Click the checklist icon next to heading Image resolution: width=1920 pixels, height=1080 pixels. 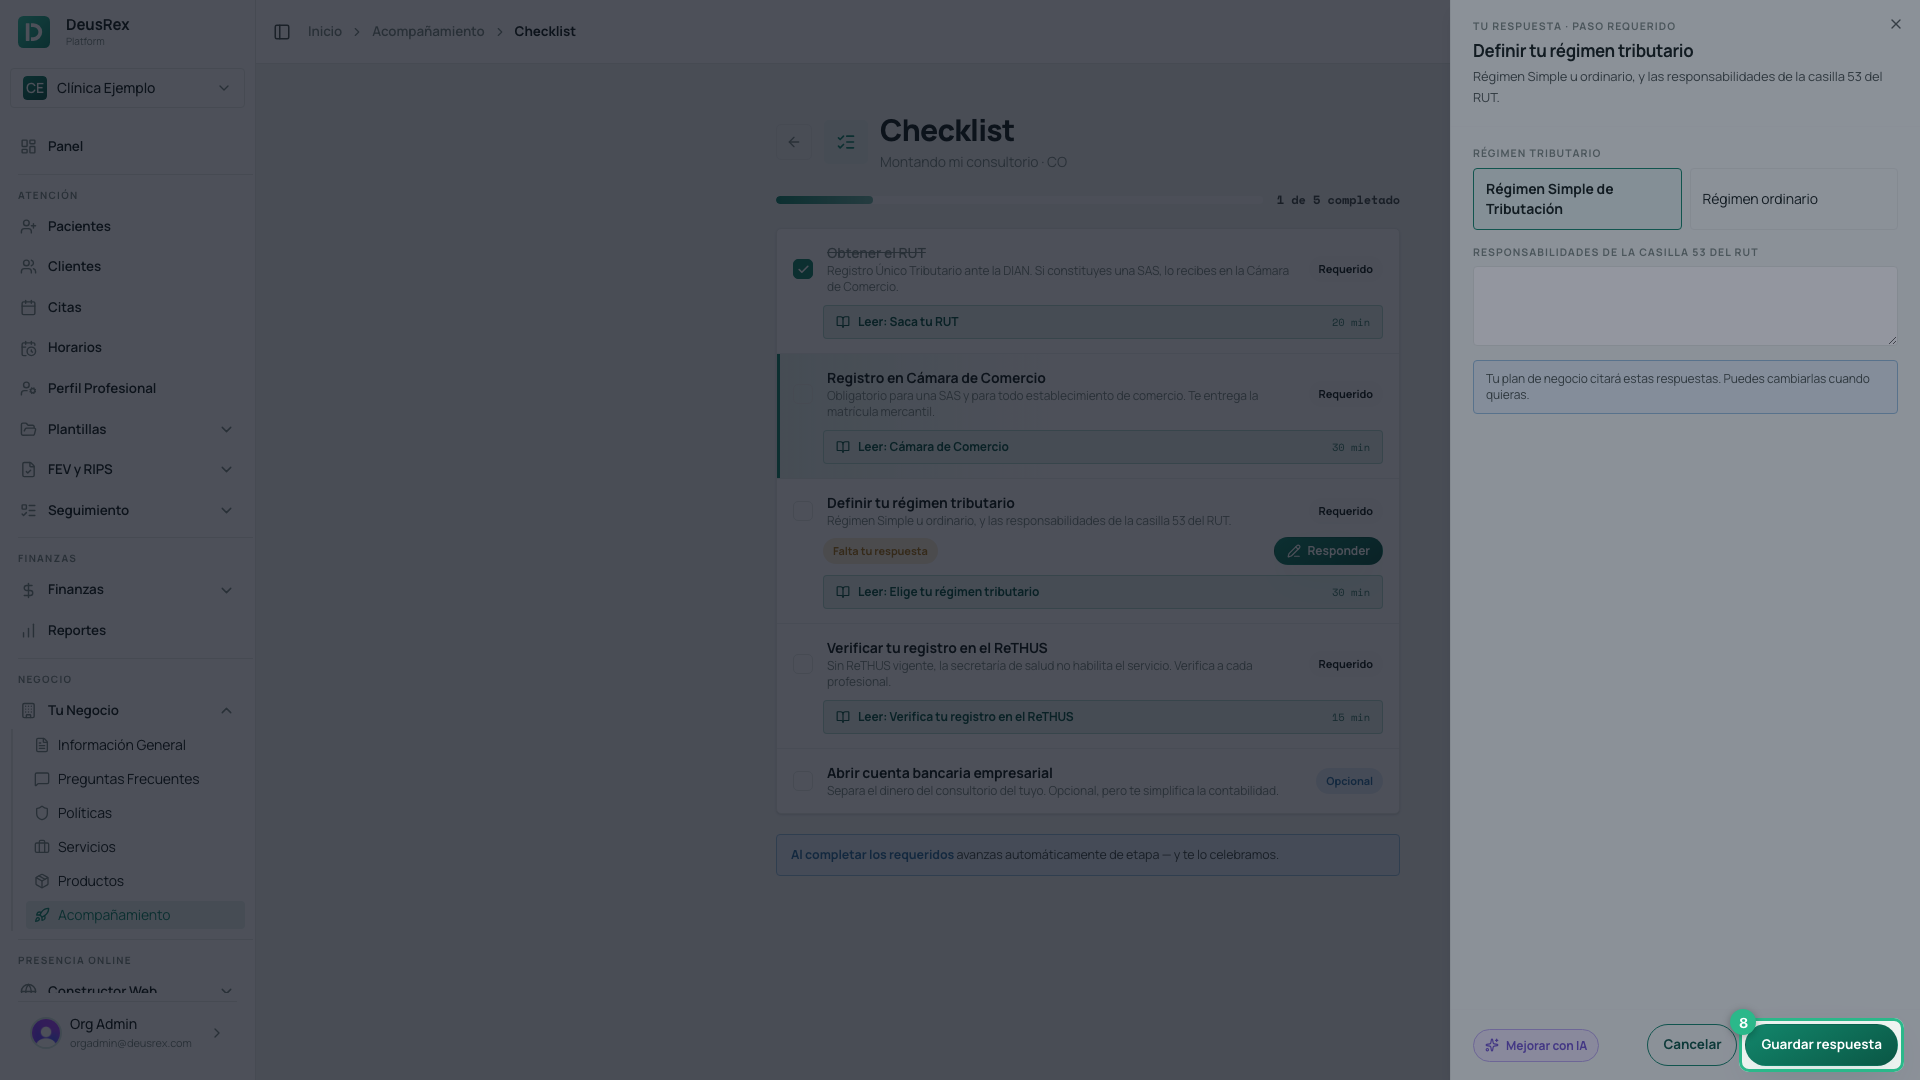846,142
